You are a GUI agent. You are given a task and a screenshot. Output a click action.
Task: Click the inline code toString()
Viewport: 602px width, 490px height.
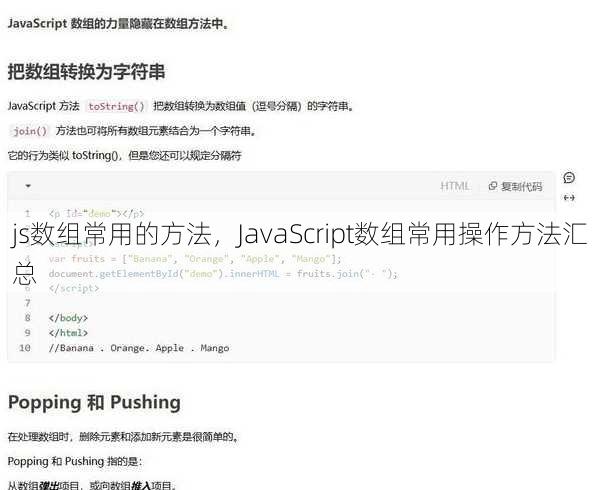click(116, 106)
